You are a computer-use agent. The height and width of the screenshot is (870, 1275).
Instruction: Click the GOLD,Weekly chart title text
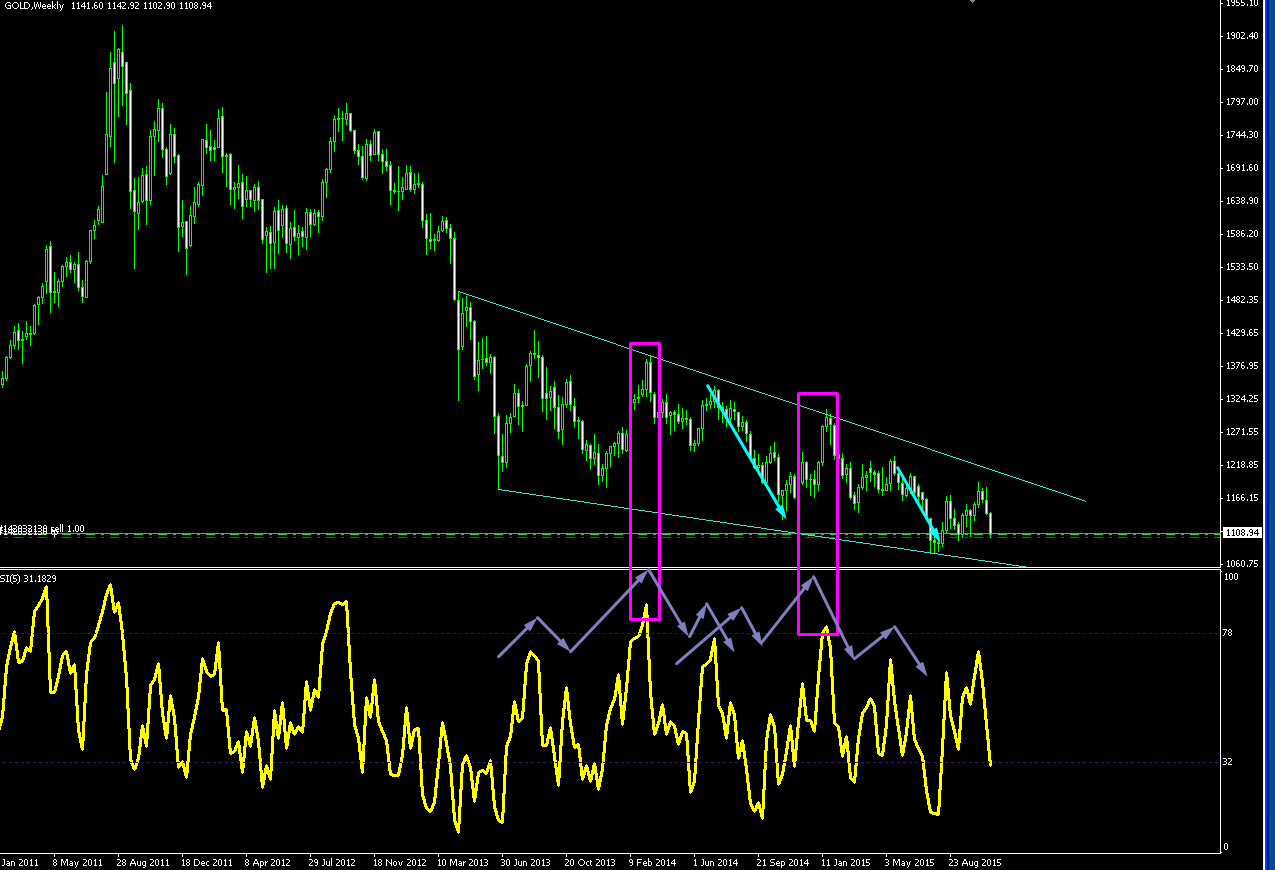coord(32,7)
